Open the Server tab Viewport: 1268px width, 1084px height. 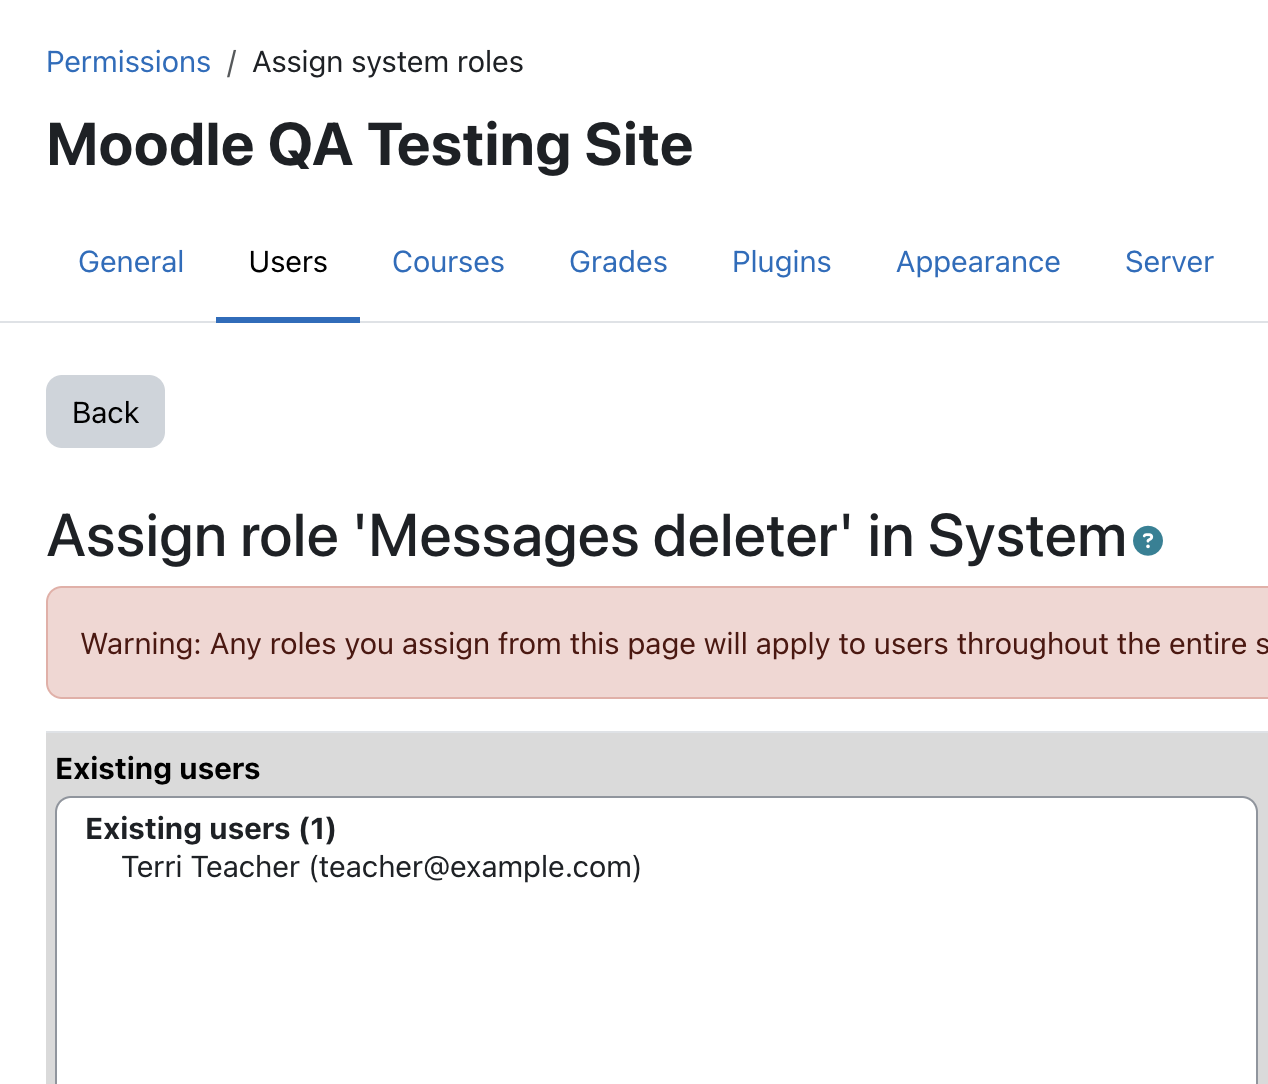point(1169,262)
